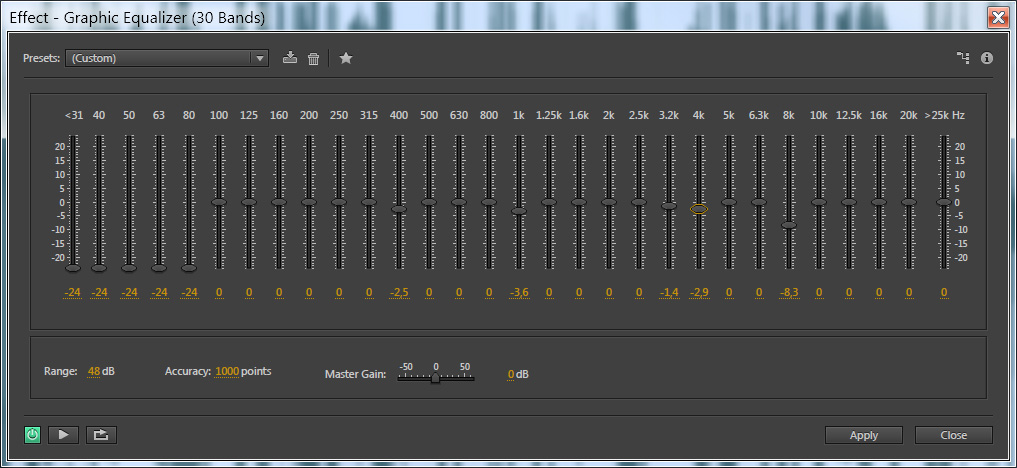Image resolution: width=1017 pixels, height=468 pixels.
Task: Toggle the effect power state button
Action: point(33,435)
